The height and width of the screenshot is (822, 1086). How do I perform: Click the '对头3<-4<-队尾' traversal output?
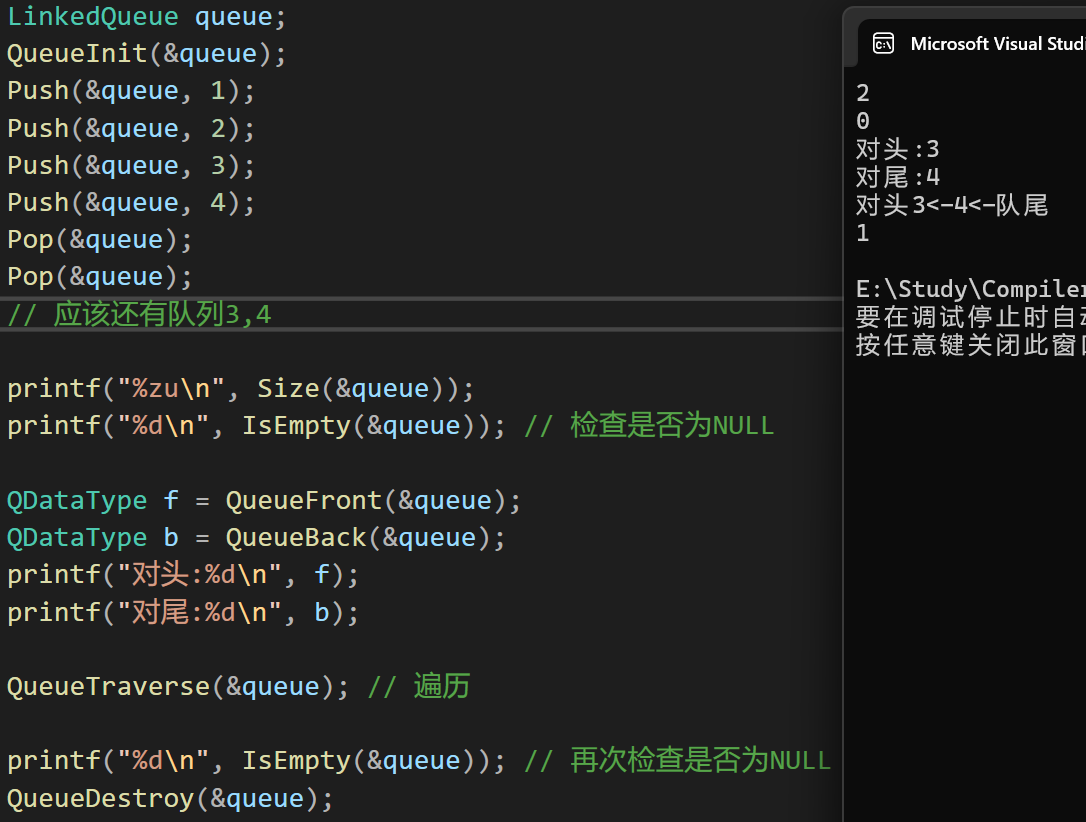(951, 206)
